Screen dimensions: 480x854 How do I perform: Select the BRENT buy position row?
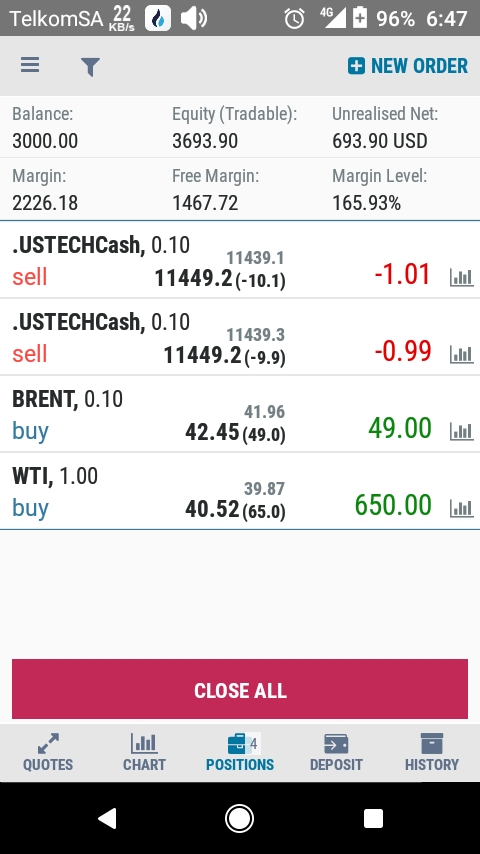tap(240, 414)
